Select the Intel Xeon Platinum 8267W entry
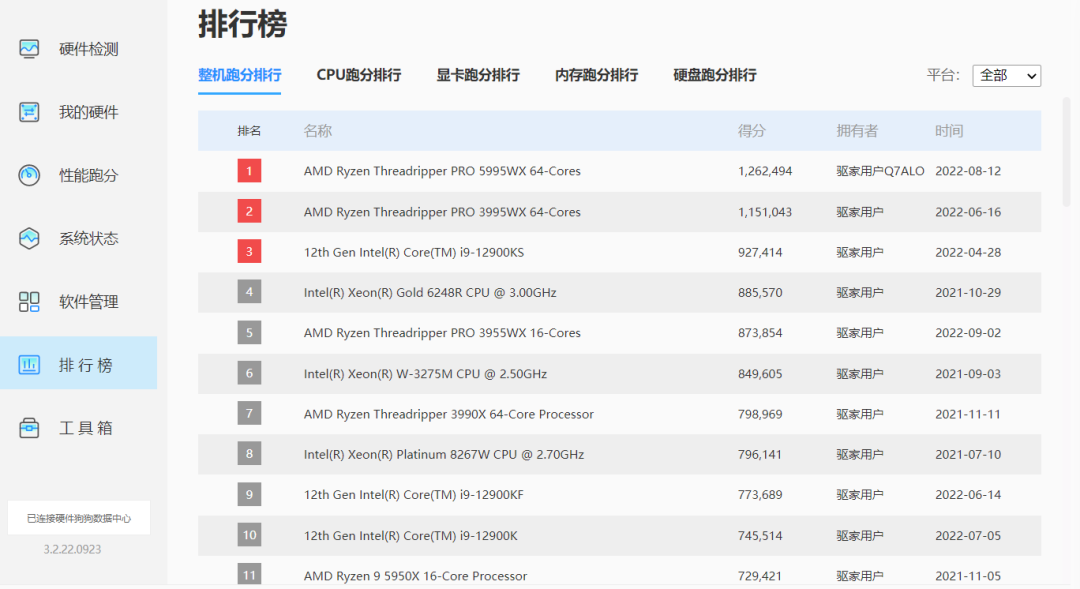 444,454
